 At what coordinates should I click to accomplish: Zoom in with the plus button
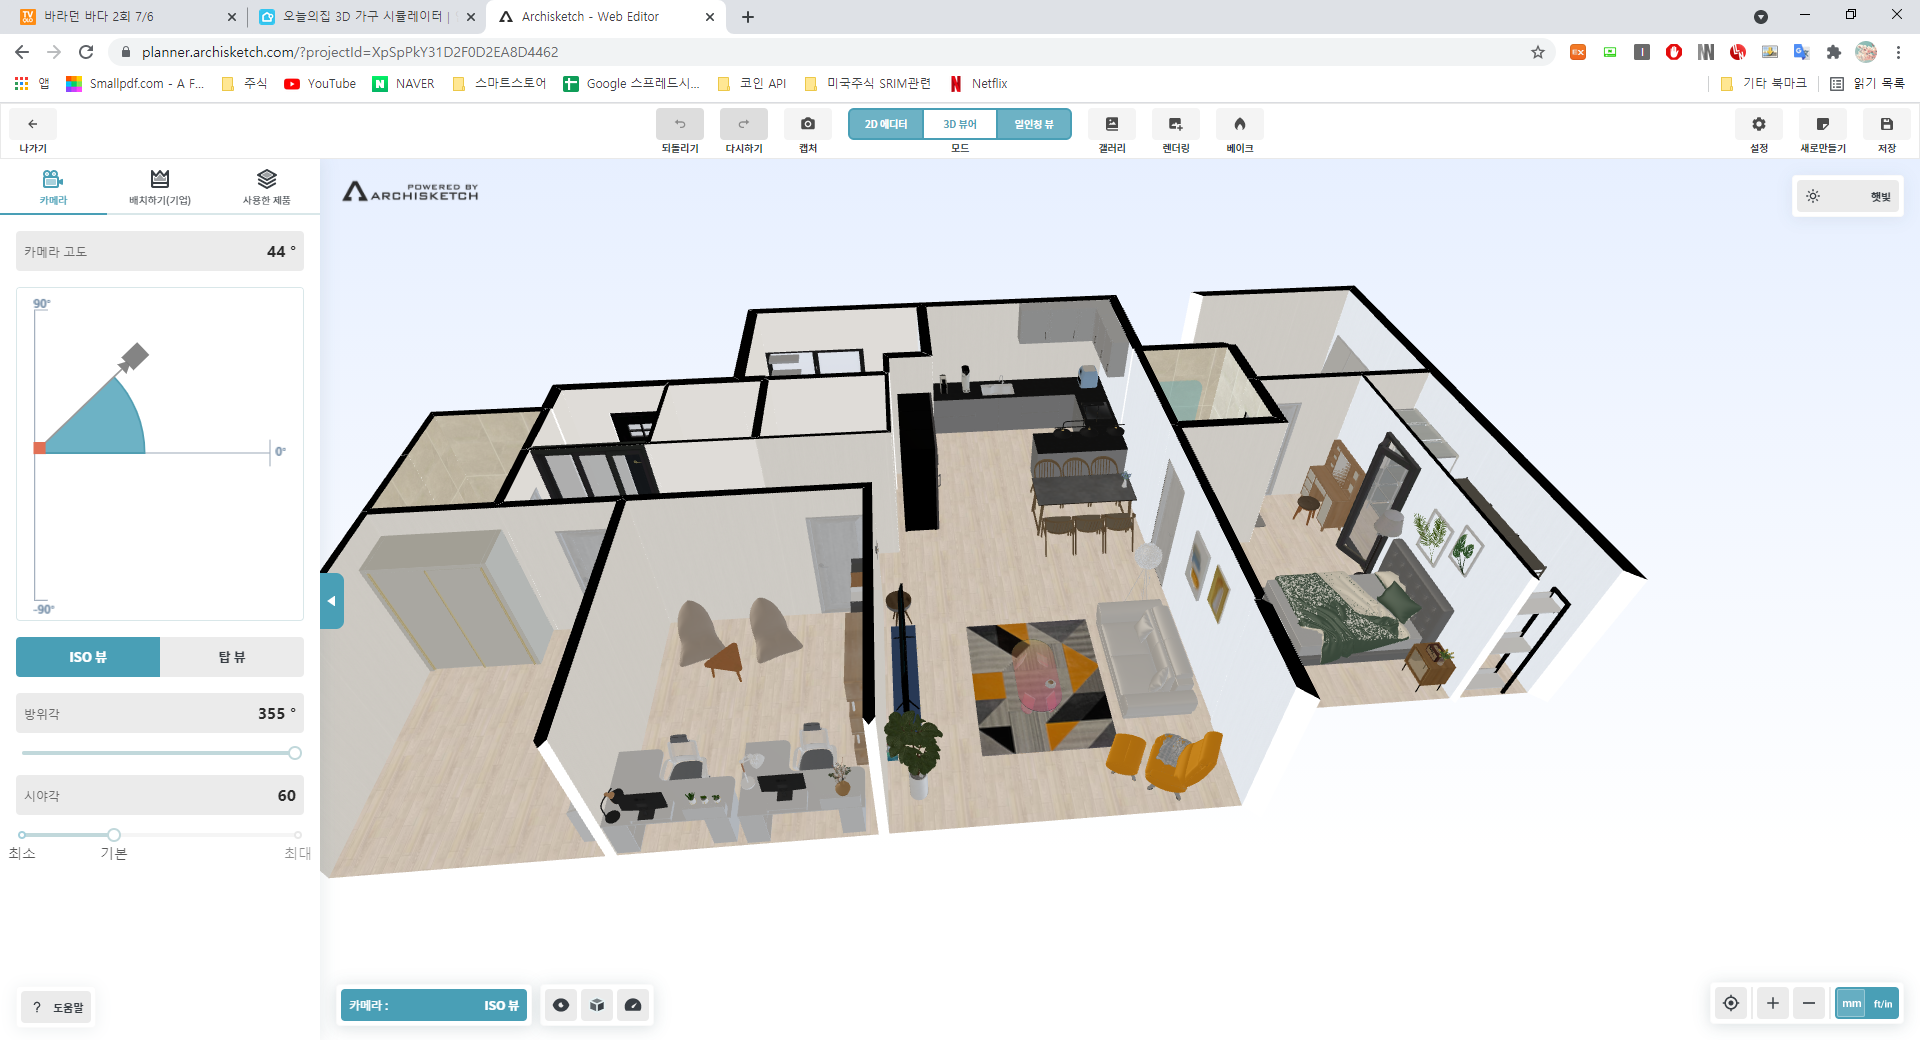1773,1003
